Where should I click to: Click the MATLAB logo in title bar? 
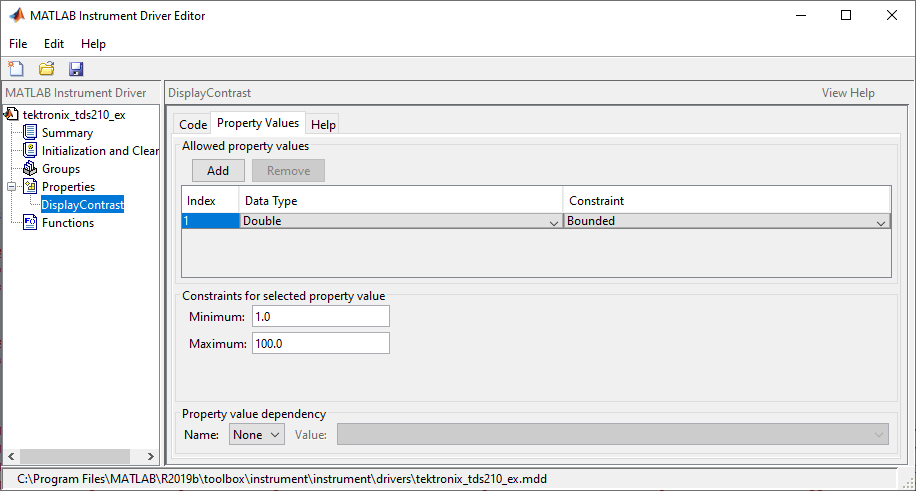pos(16,16)
